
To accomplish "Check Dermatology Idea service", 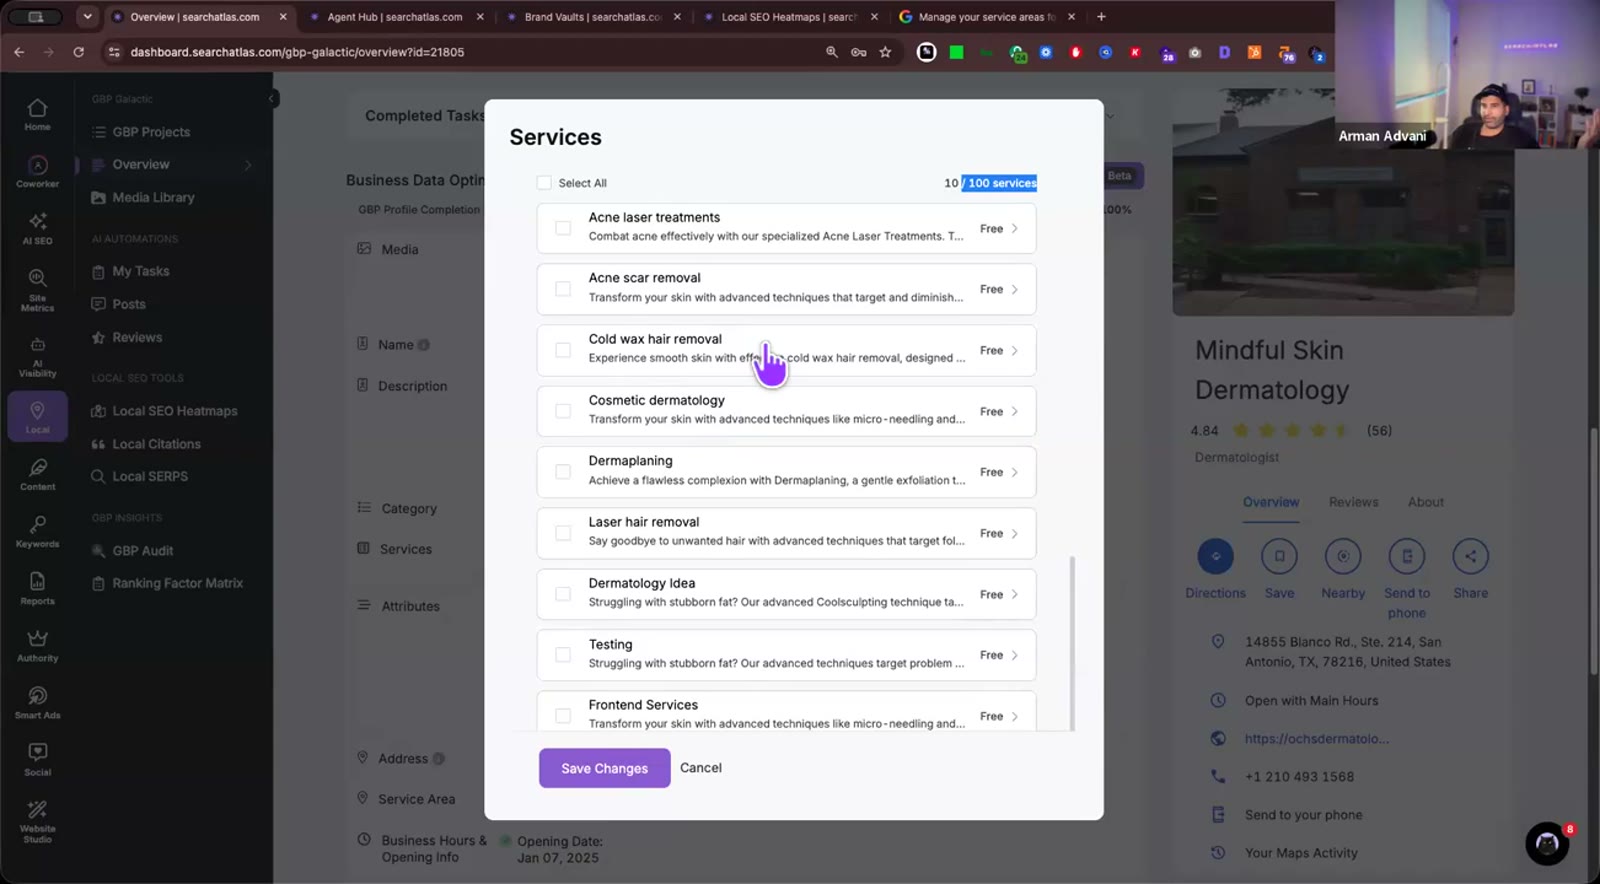I will [x=563, y=594].
